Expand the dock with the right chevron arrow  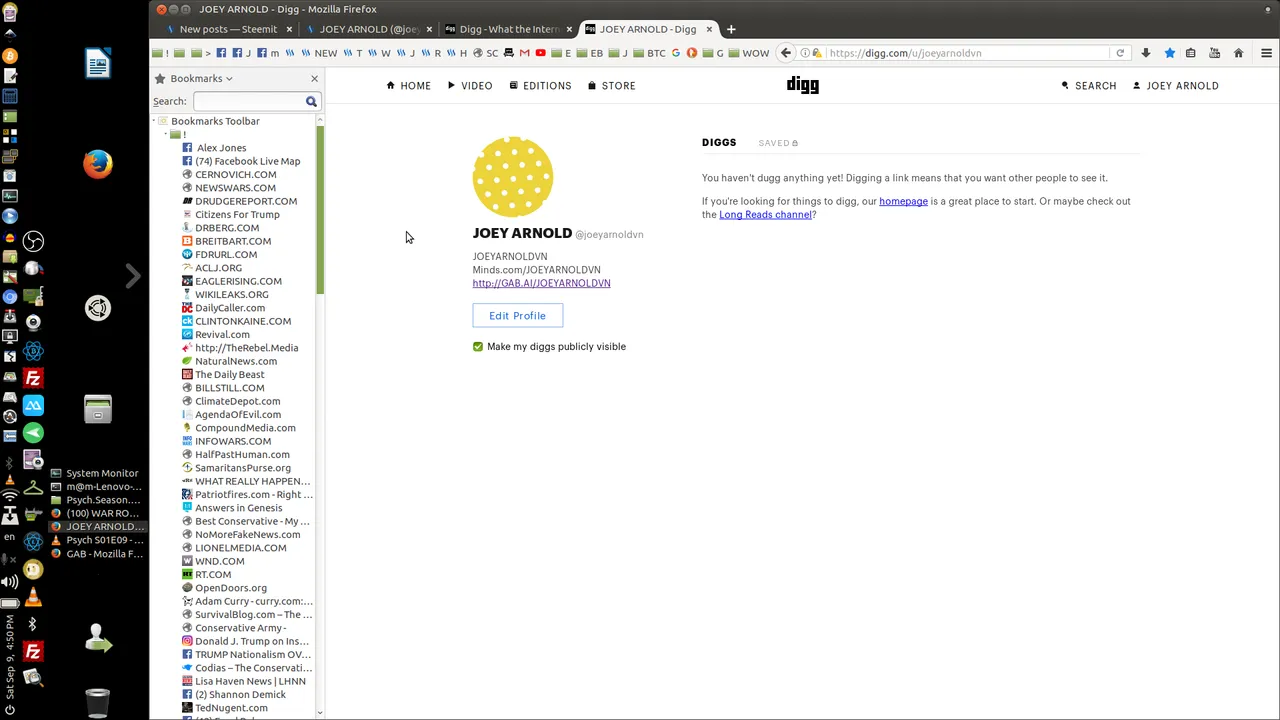click(x=133, y=276)
